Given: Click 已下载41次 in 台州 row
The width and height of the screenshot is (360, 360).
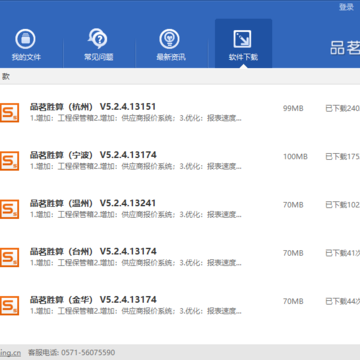Looking at the screenshot, I should 343,253.
